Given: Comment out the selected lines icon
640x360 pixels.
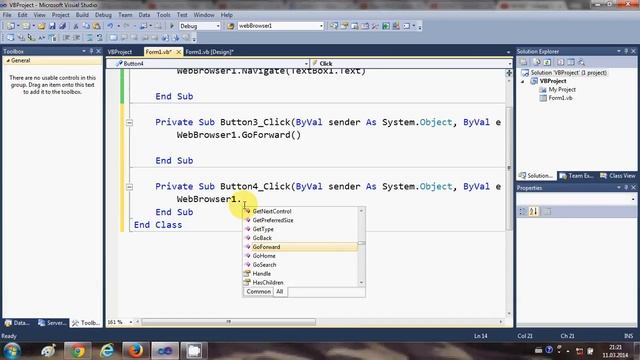Looking at the screenshot, I should (x=90, y=38).
